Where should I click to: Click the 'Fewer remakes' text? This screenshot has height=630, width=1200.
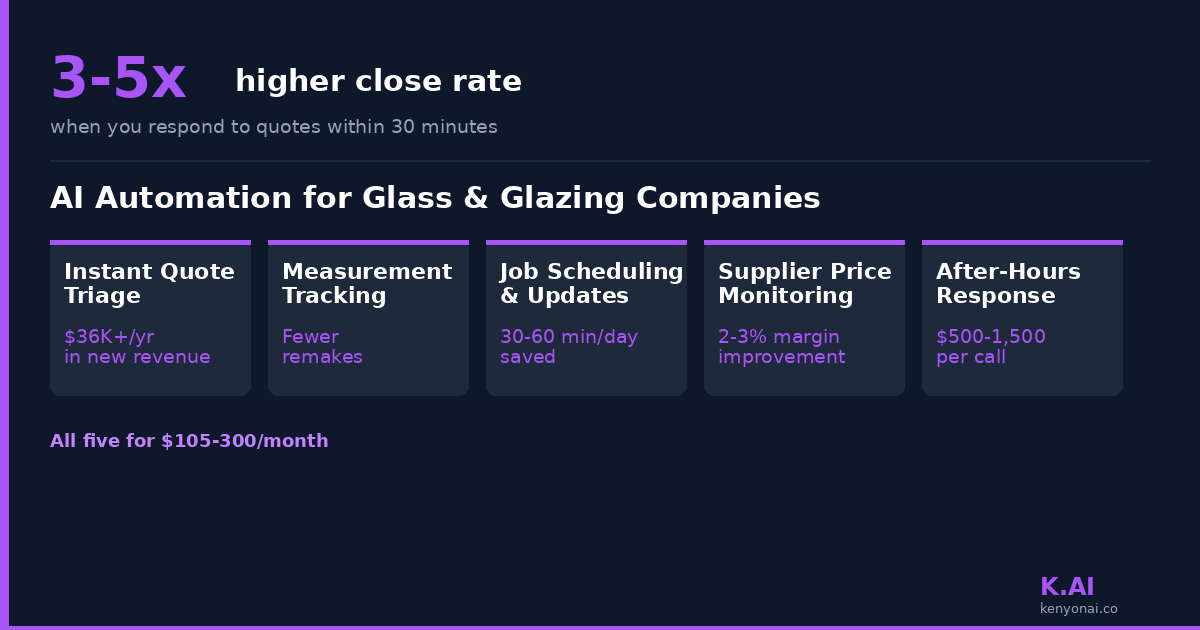tap(322, 347)
